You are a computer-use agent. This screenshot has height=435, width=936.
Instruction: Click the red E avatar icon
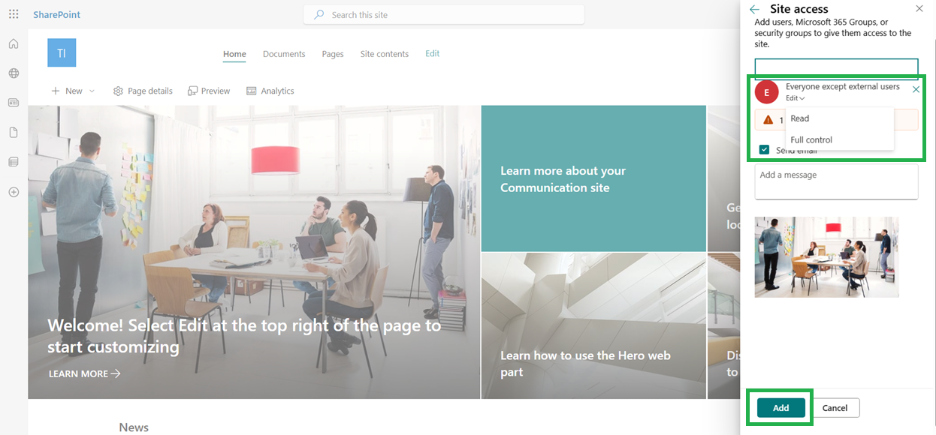pyautogui.click(x=766, y=92)
